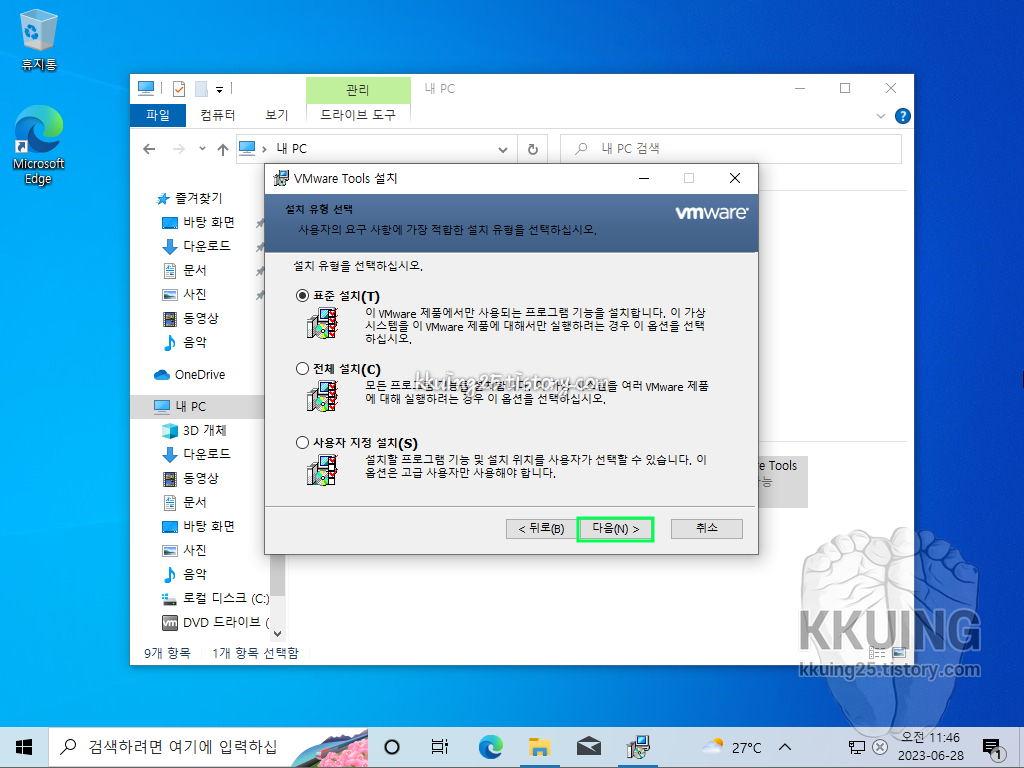Click the 표준 설치 installer icon
This screenshot has width=1024, height=768.
(323, 323)
